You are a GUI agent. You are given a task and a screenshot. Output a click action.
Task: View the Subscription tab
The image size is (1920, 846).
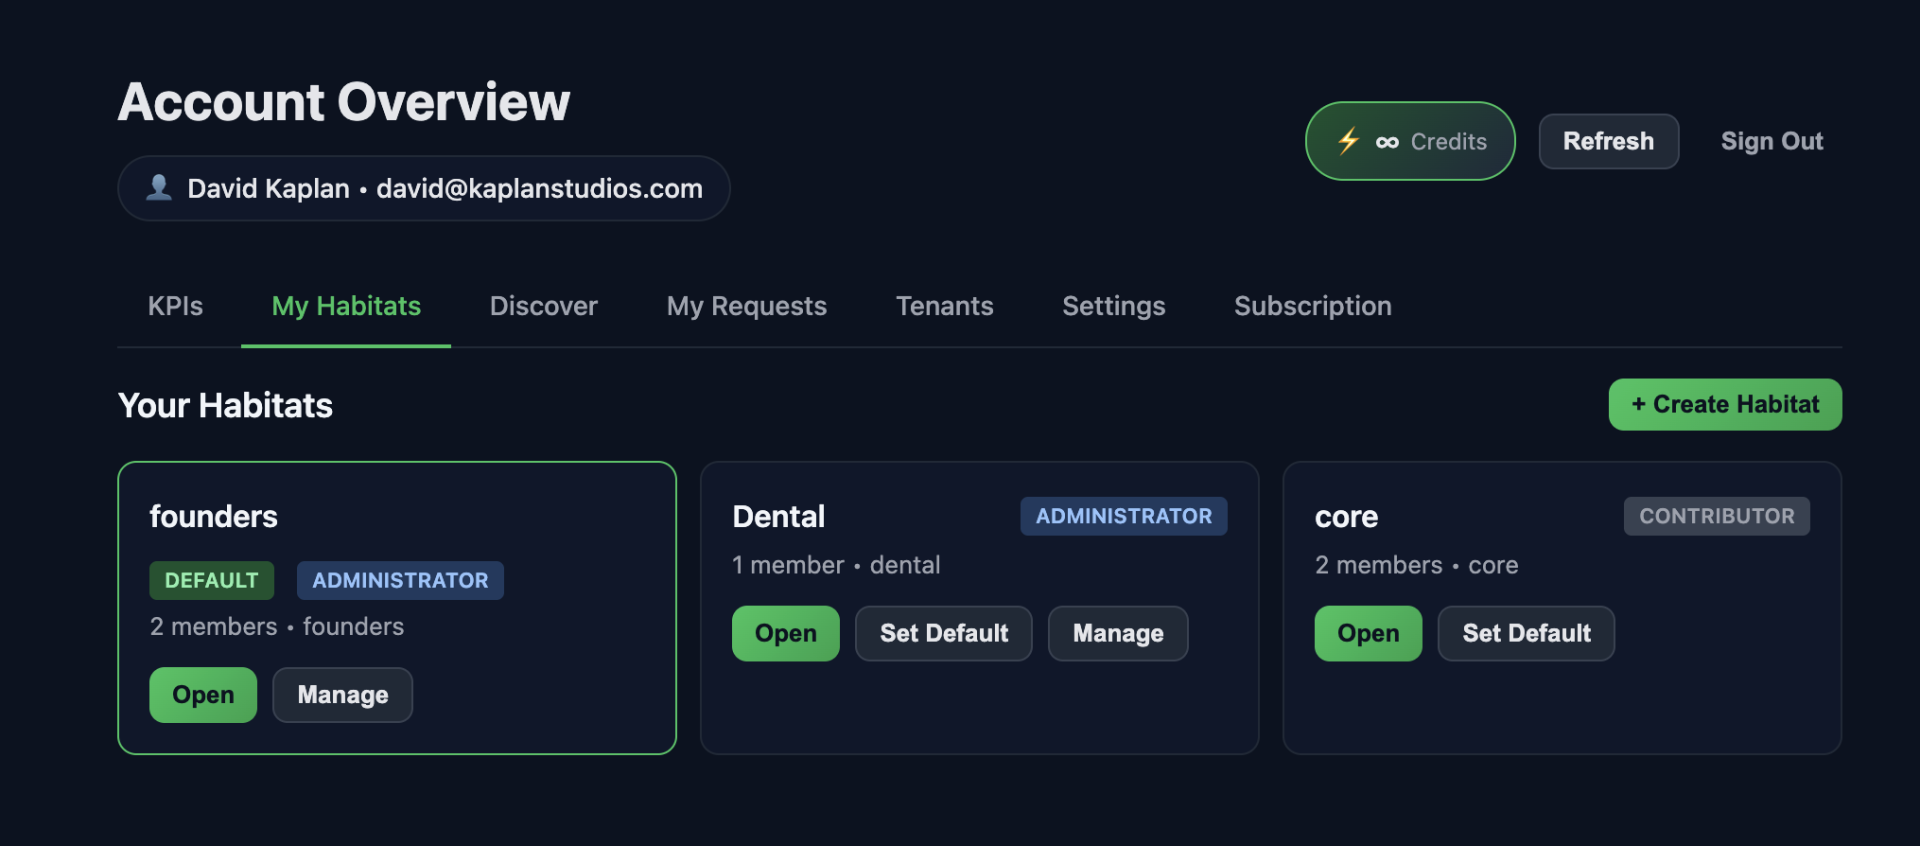tap(1312, 306)
